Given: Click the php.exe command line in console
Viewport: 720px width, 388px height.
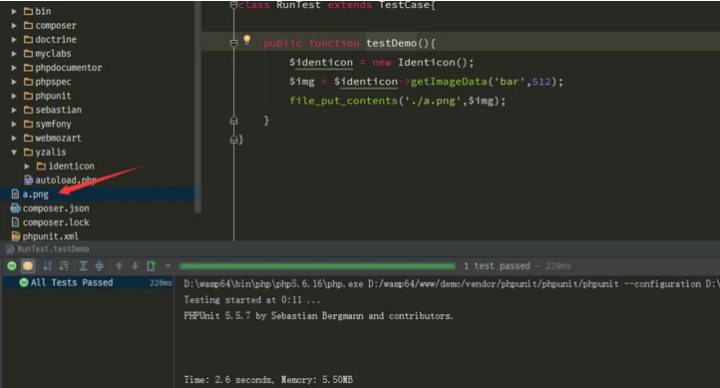Looking at the screenshot, I should 452,284.
